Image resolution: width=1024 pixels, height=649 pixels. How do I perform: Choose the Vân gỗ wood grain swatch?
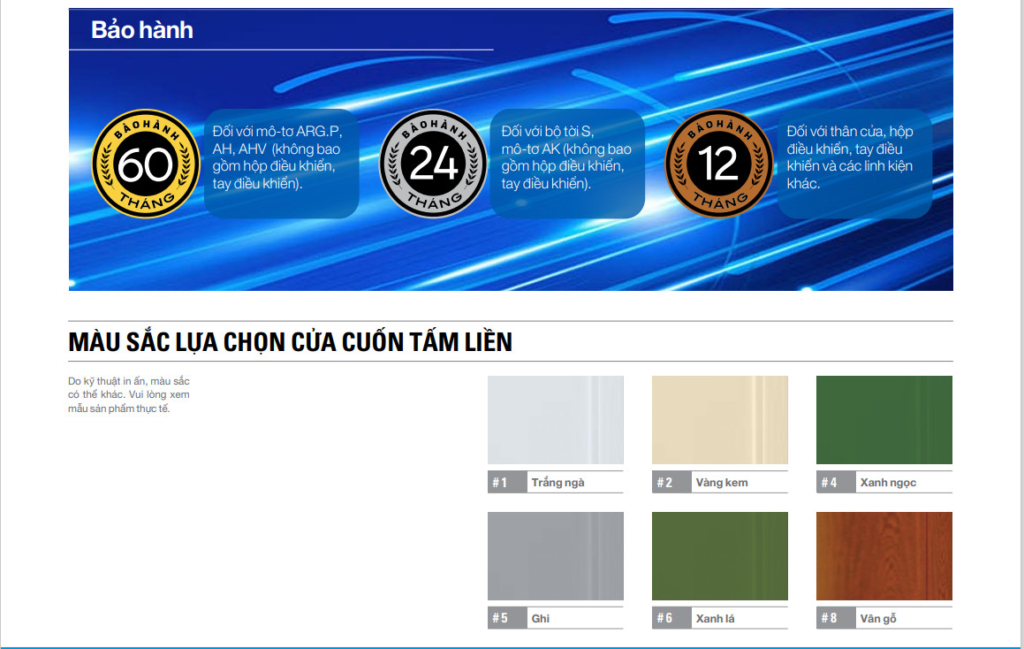pyautogui.click(x=884, y=556)
